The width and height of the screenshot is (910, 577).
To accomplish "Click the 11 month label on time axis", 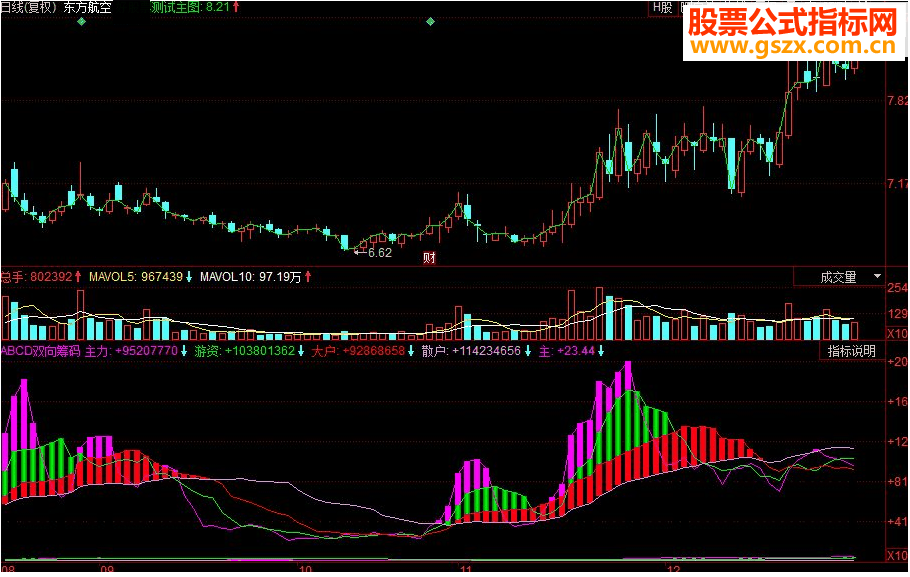I will [466, 569].
